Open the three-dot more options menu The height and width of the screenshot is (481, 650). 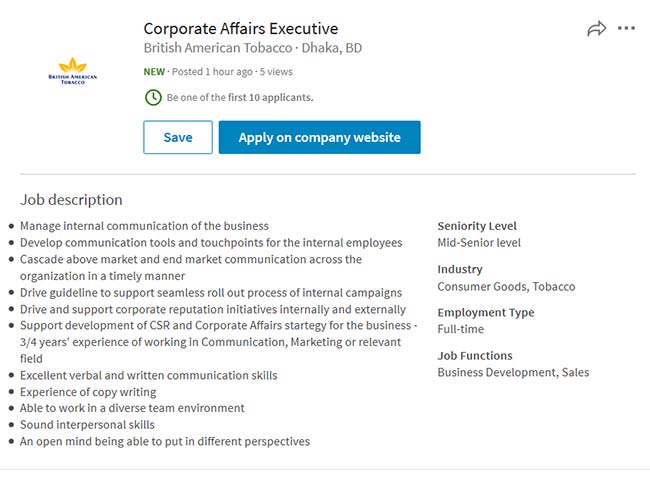tap(626, 28)
